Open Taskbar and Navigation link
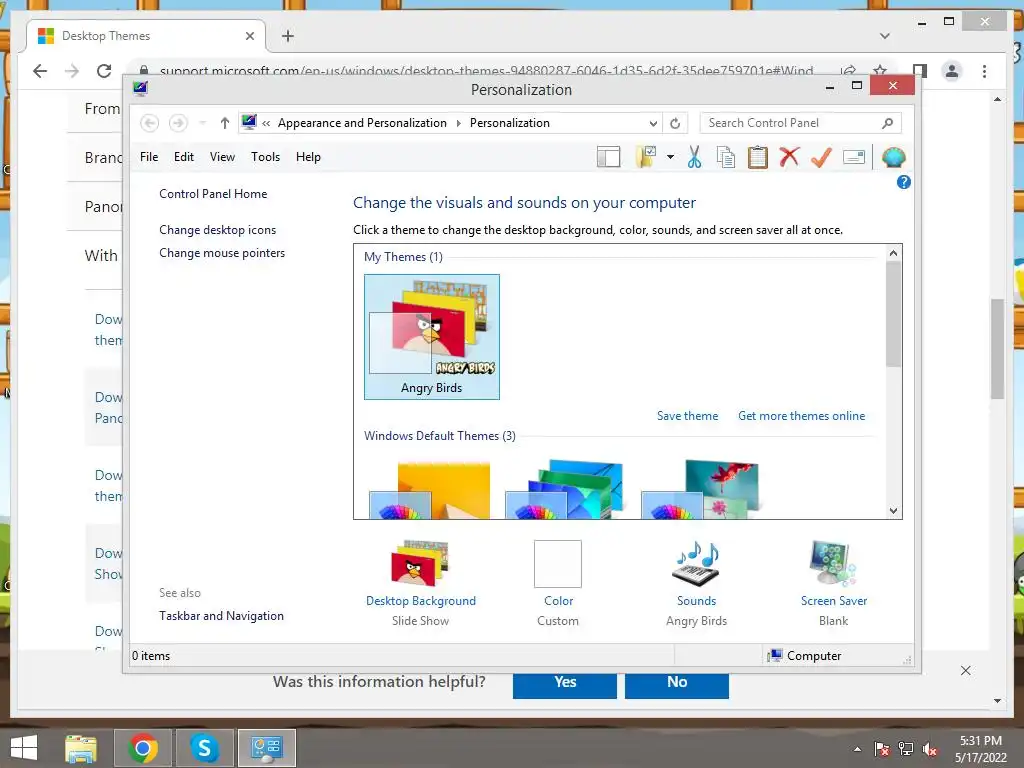Image resolution: width=1024 pixels, height=768 pixels. tap(221, 616)
